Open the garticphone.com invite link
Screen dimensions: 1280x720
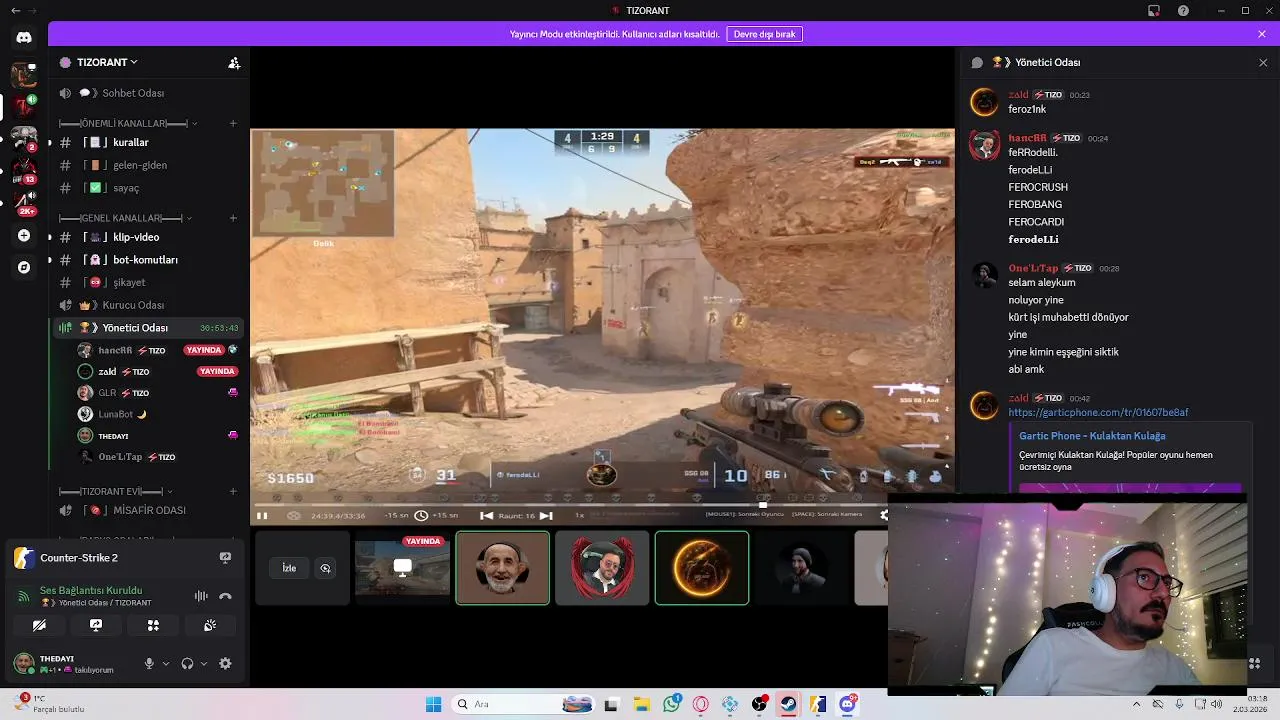tap(1098, 412)
